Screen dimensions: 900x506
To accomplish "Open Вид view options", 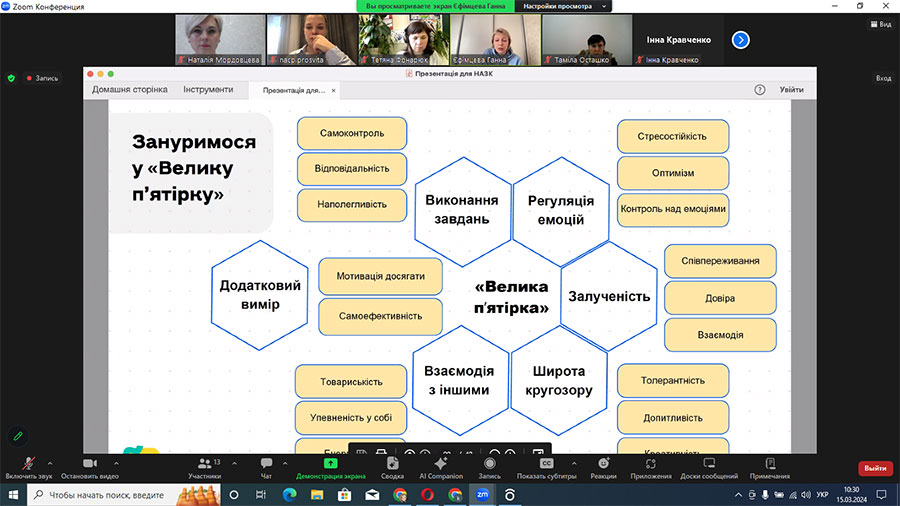I will 881,24.
